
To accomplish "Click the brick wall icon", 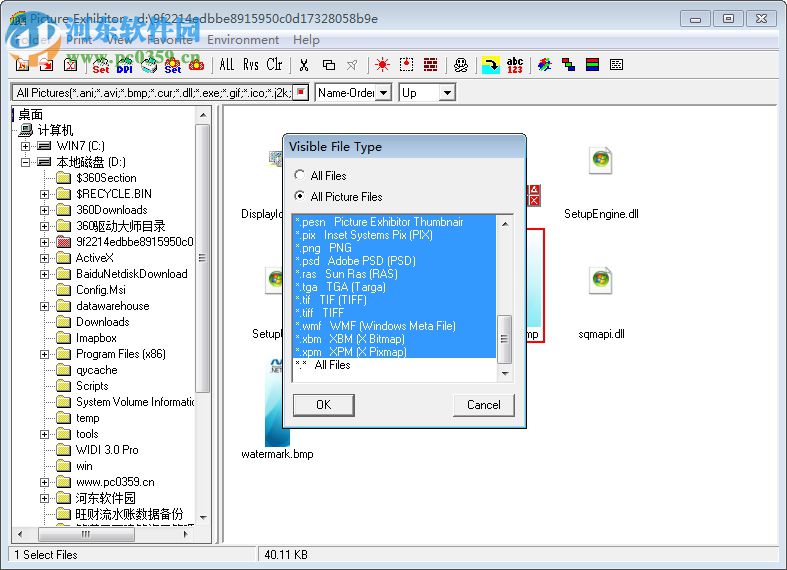I will (430, 64).
